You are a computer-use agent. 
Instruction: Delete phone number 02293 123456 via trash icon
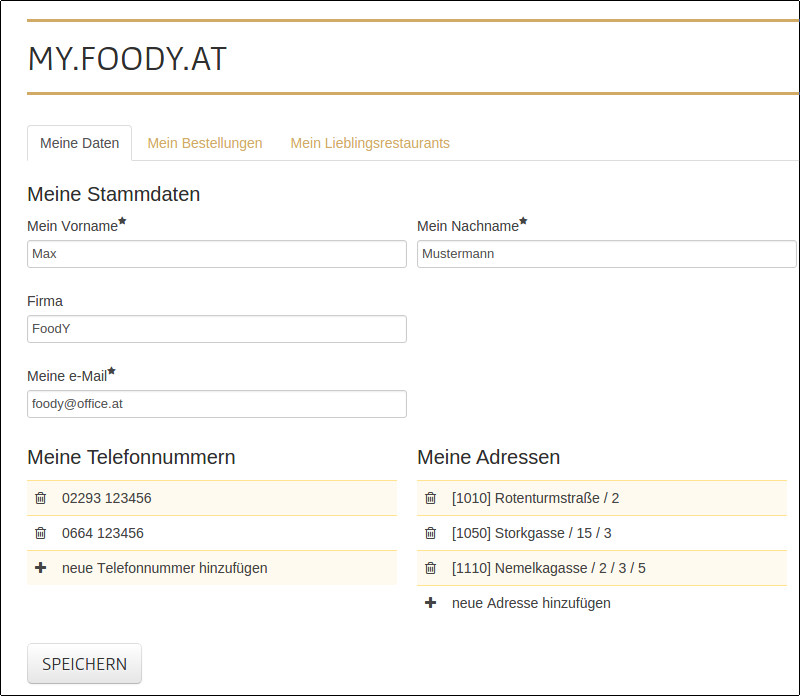tap(41, 498)
